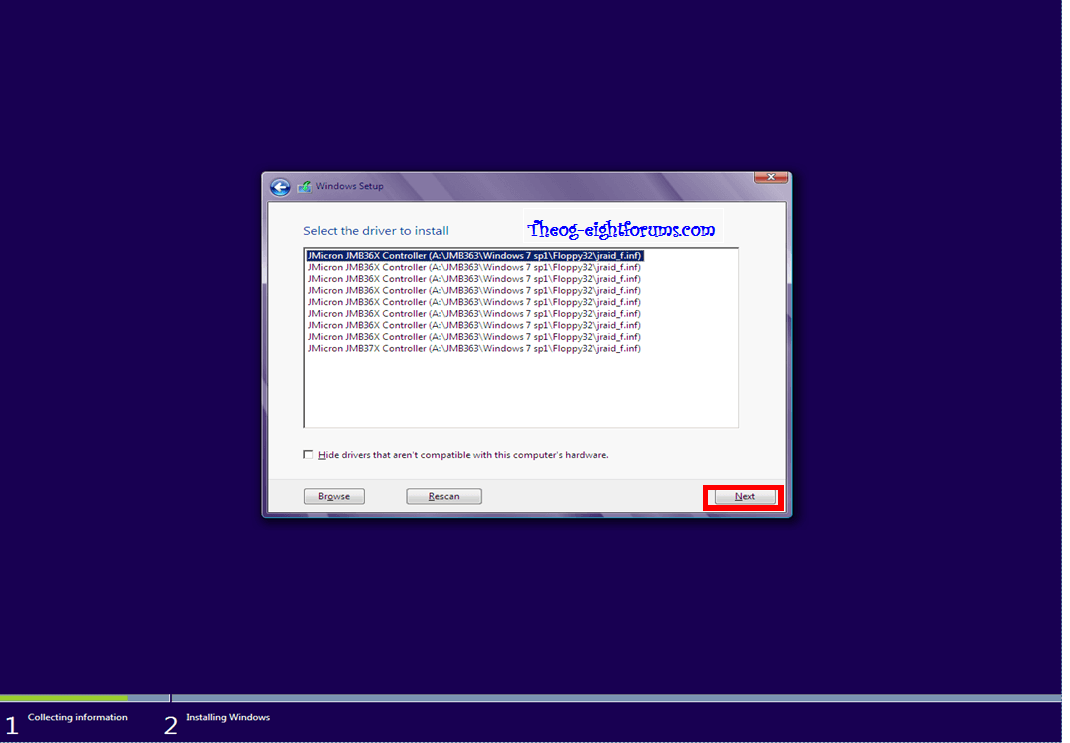Select the third JMB36X Controller entry
Image resolution: width=1070 pixels, height=743 pixels.
click(x=474, y=279)
